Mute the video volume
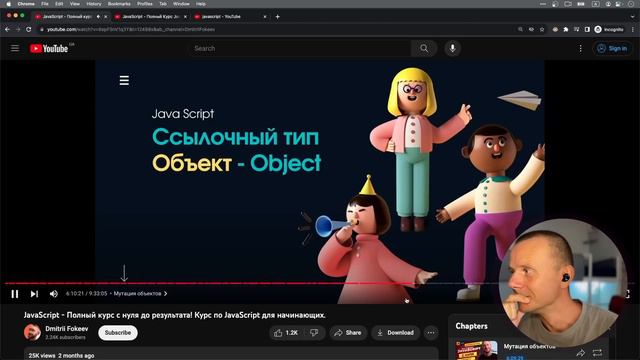The height and width of the screenshot is (360, 640). click(x=53, y=294)
